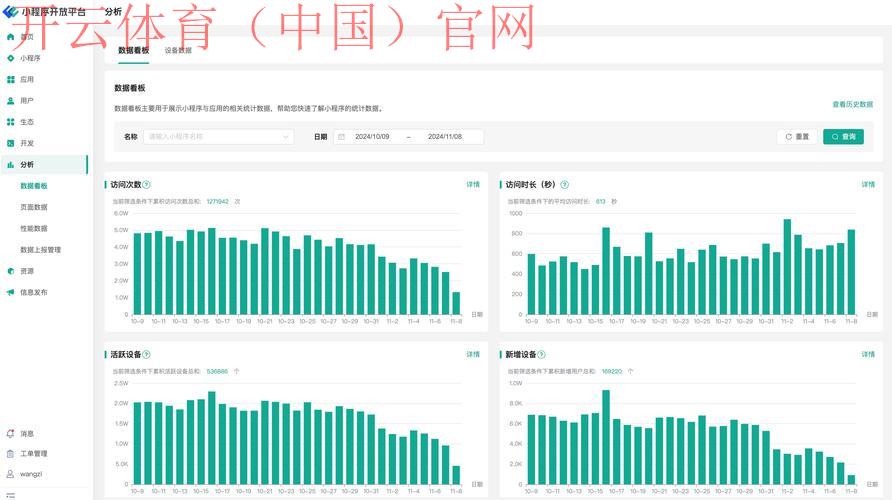Click the average visit duration value 613
The width and height of the screenshot is (892, 500).
point(600,201)
